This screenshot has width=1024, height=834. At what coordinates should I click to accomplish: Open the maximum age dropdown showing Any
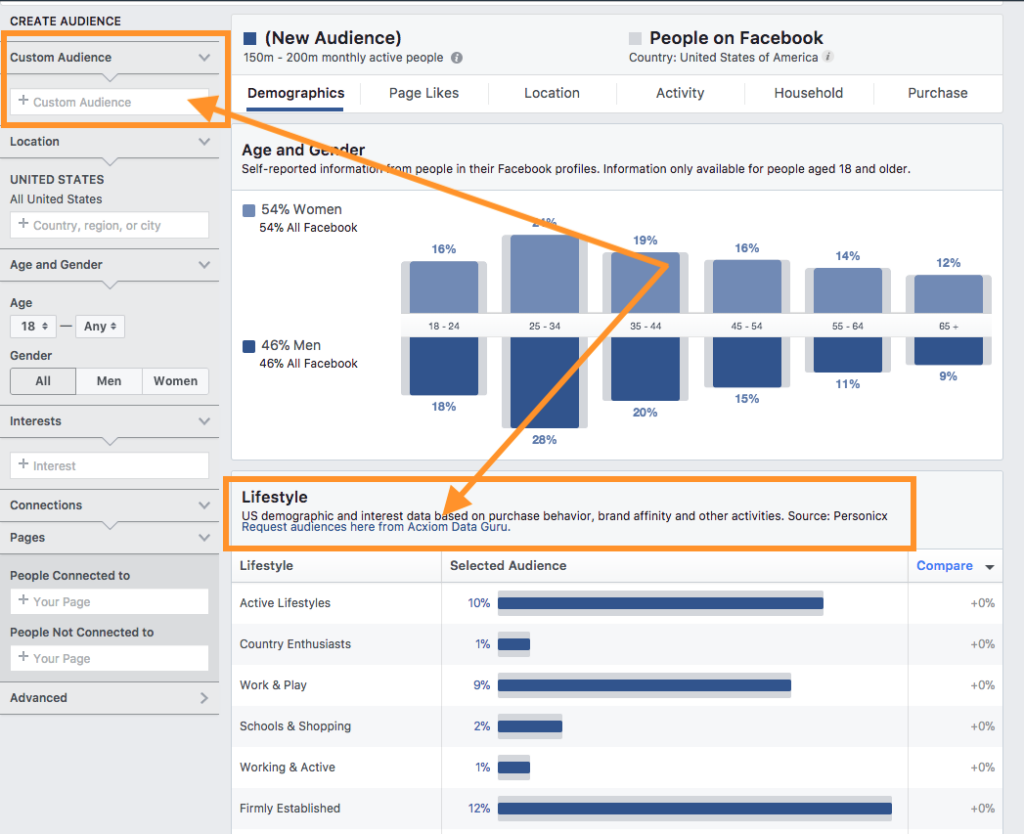(x=100, y=326)
